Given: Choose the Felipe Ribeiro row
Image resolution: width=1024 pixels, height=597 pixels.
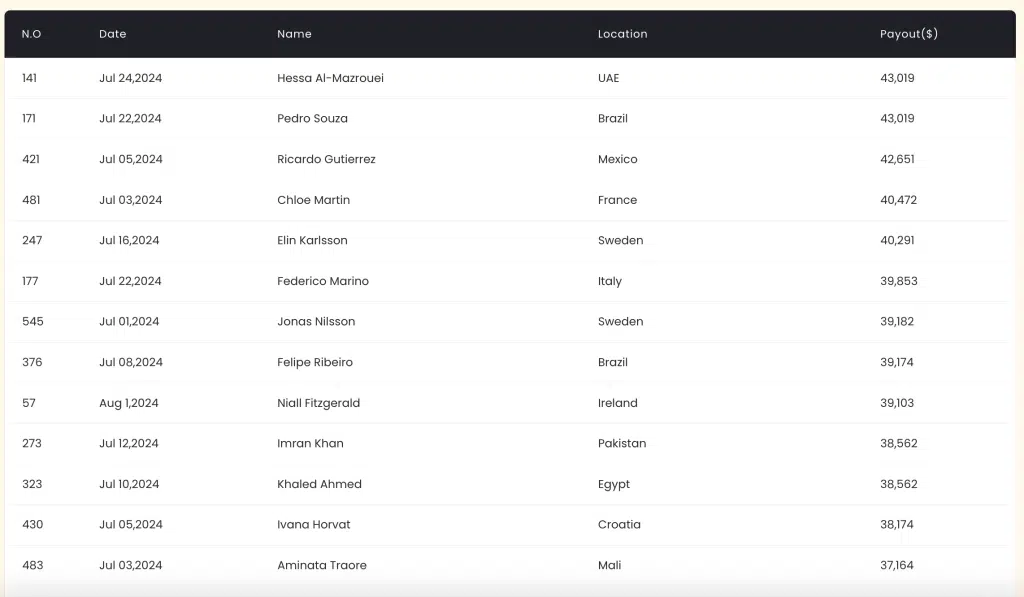Looking at the screenshot, I should (315, 362).
